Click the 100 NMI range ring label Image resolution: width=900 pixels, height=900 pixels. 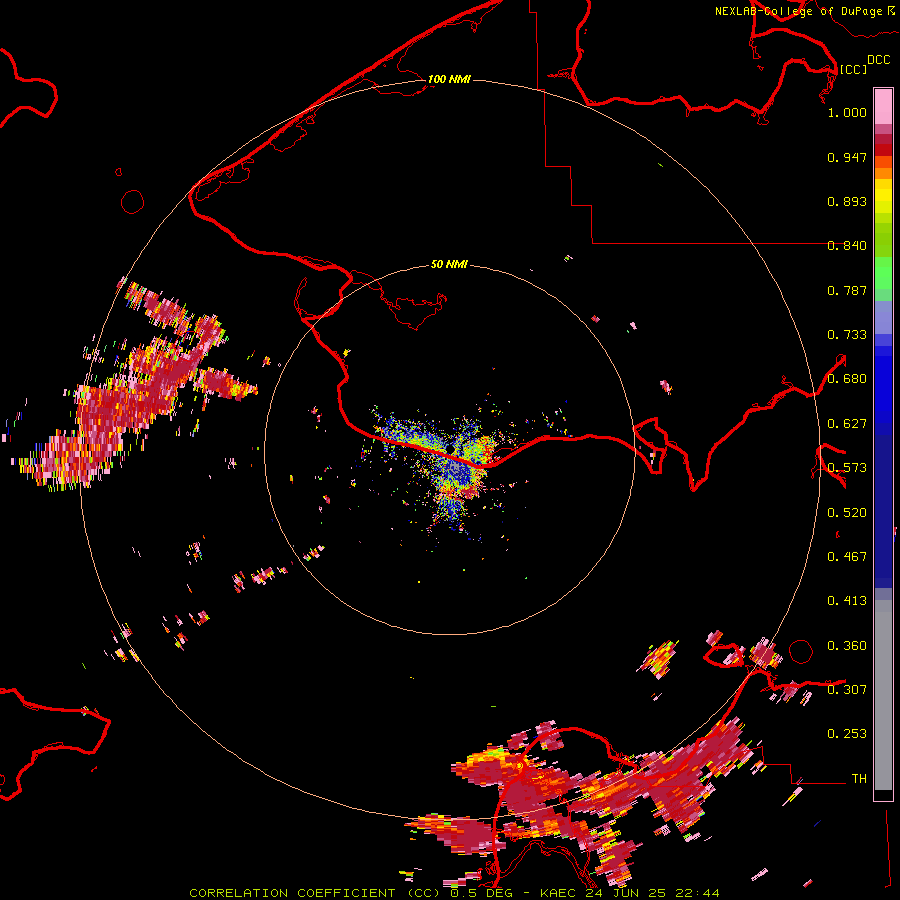pyautogui.click(x=449, y=79)
